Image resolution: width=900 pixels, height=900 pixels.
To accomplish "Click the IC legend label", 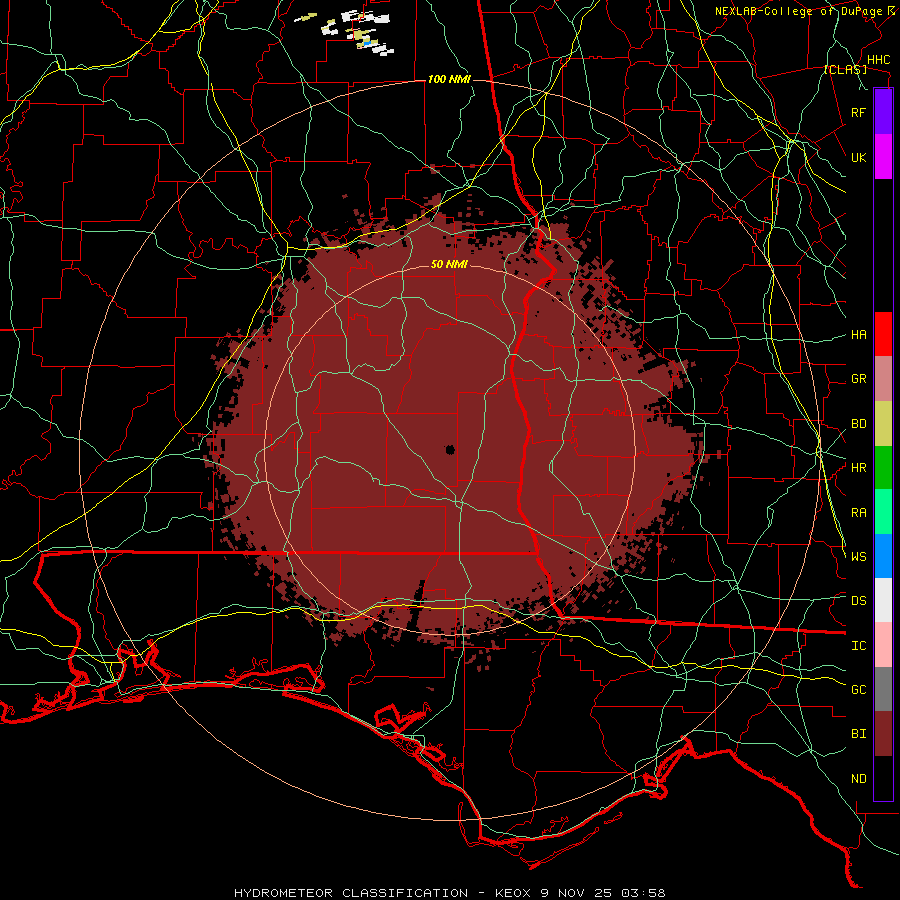I will [x=858, y=646].
